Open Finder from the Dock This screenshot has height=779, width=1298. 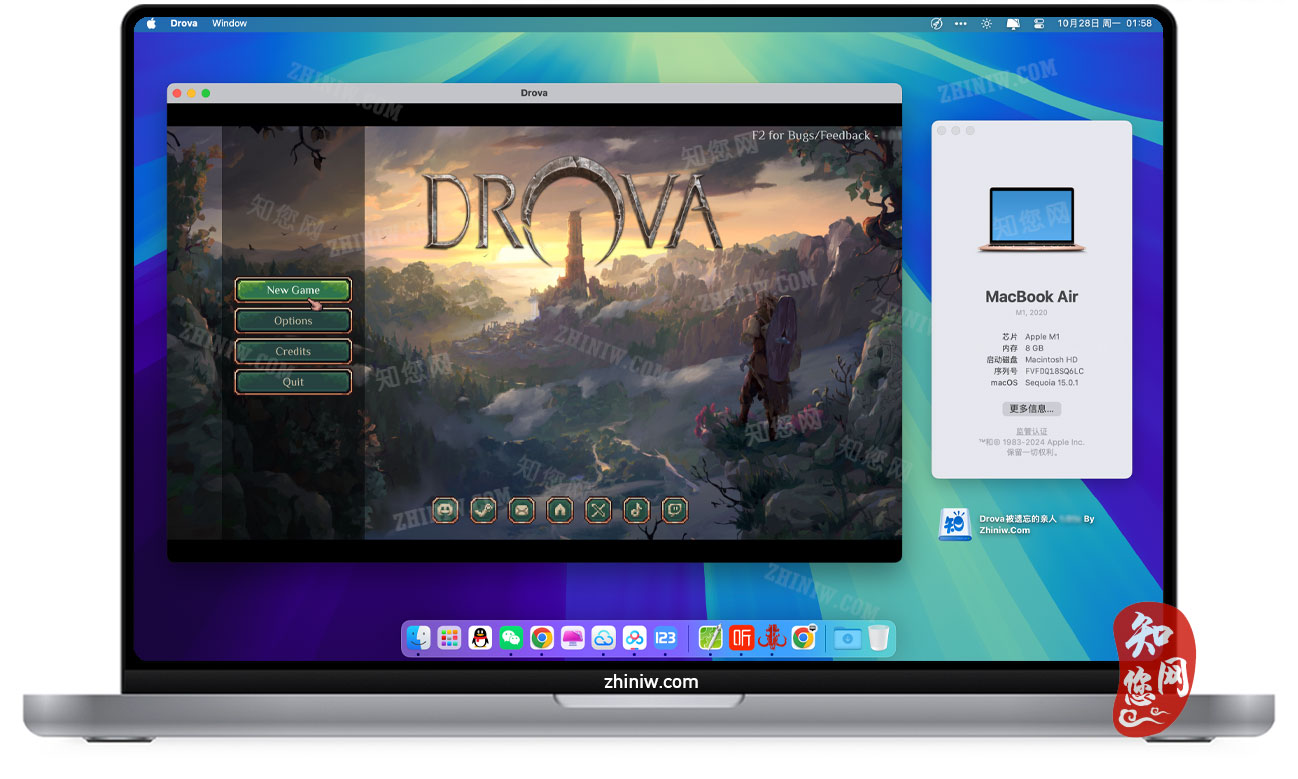pyautogui.click(x=418, y=638)
